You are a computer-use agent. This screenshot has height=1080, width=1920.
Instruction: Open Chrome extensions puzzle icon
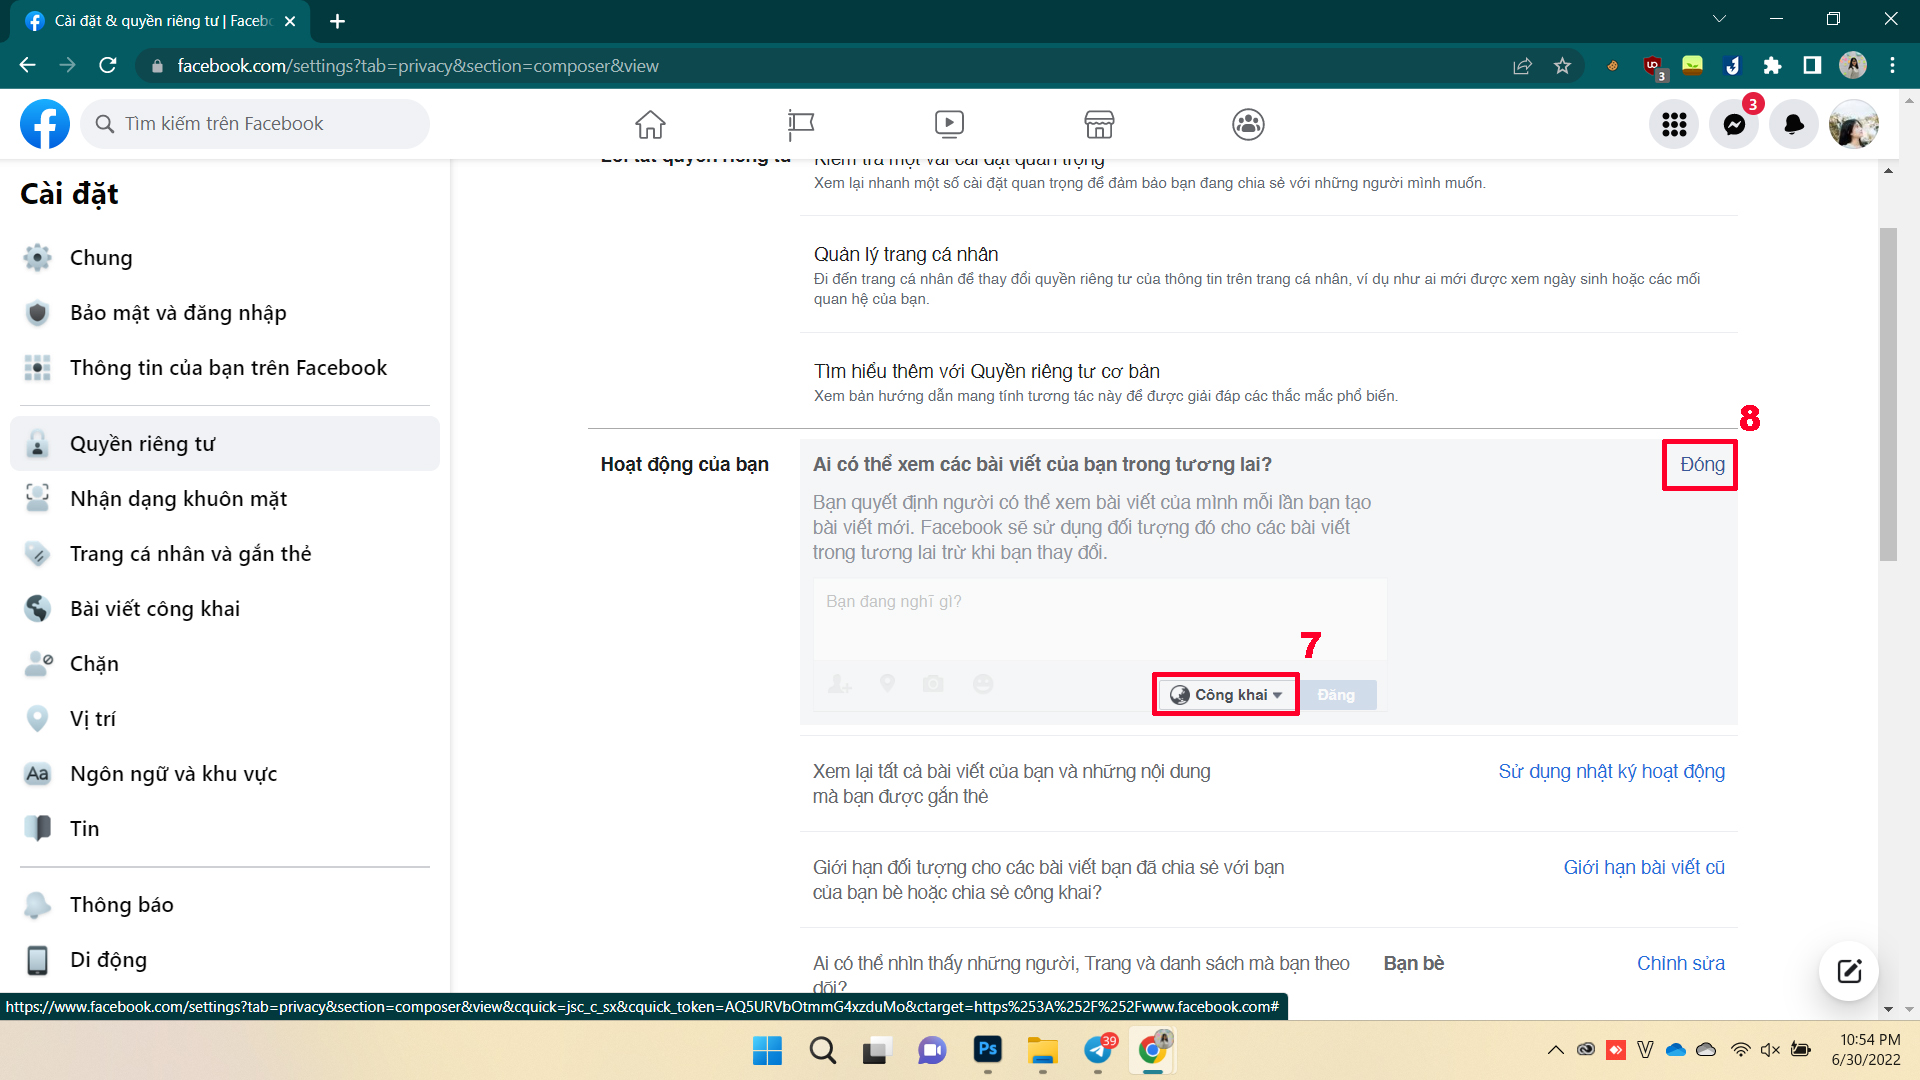pyautogui.click(x=1772, y=66)
